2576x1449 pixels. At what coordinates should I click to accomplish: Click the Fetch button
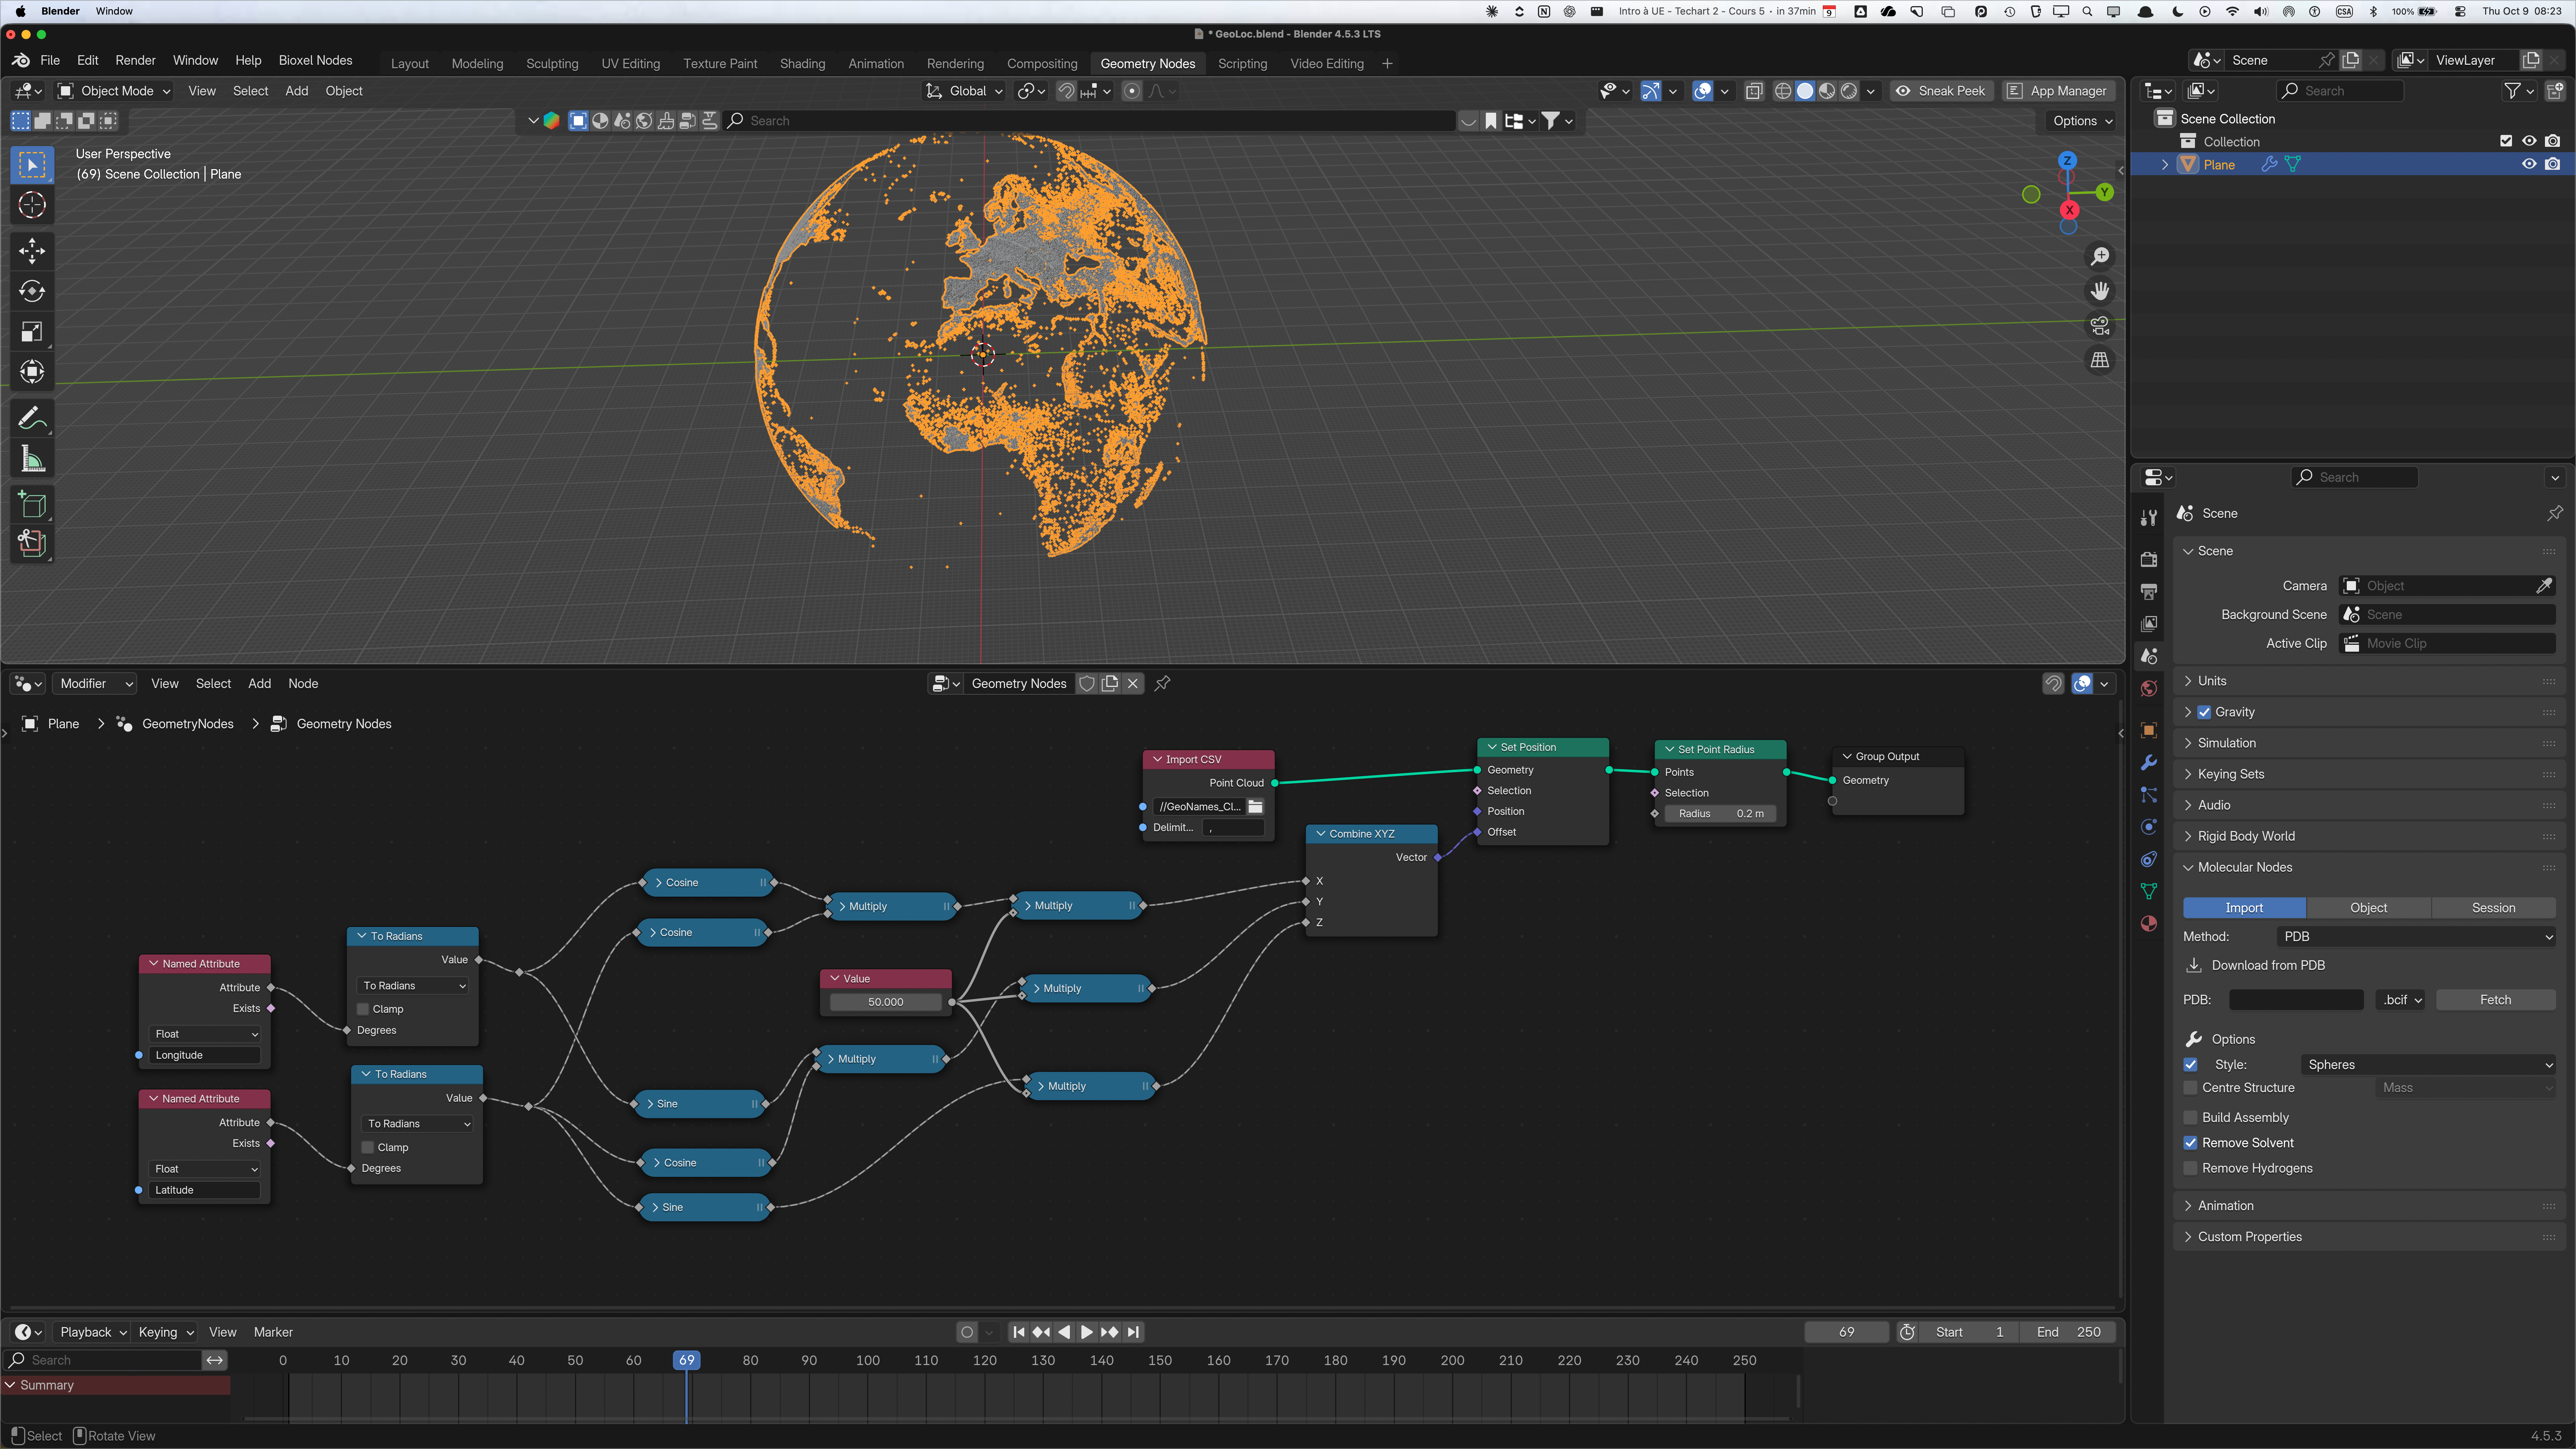(2495, 1000)
